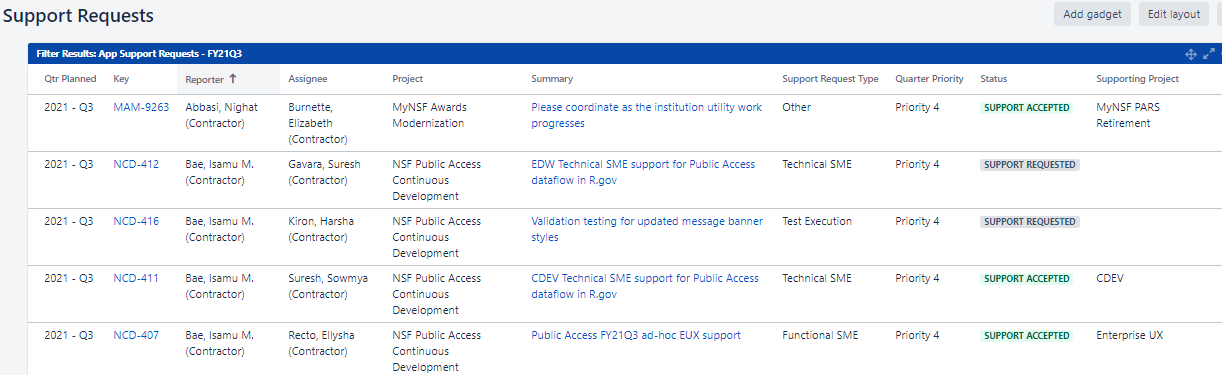Image resolution: width=1222 pixels, height=375 pixels.
Task: Sort by Quarter Priority column header
Action: tap(929, 78)
